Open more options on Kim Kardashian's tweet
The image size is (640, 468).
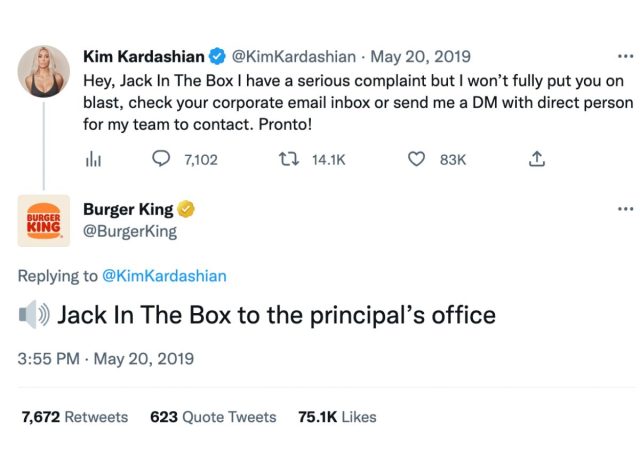click(x=626, y=56)
